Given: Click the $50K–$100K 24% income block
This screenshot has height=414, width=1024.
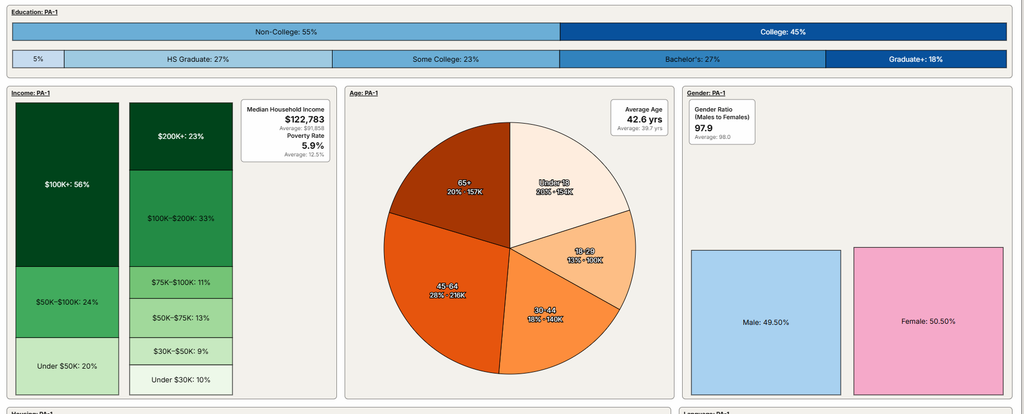Looking at the screenshot, I should [67, 302].
